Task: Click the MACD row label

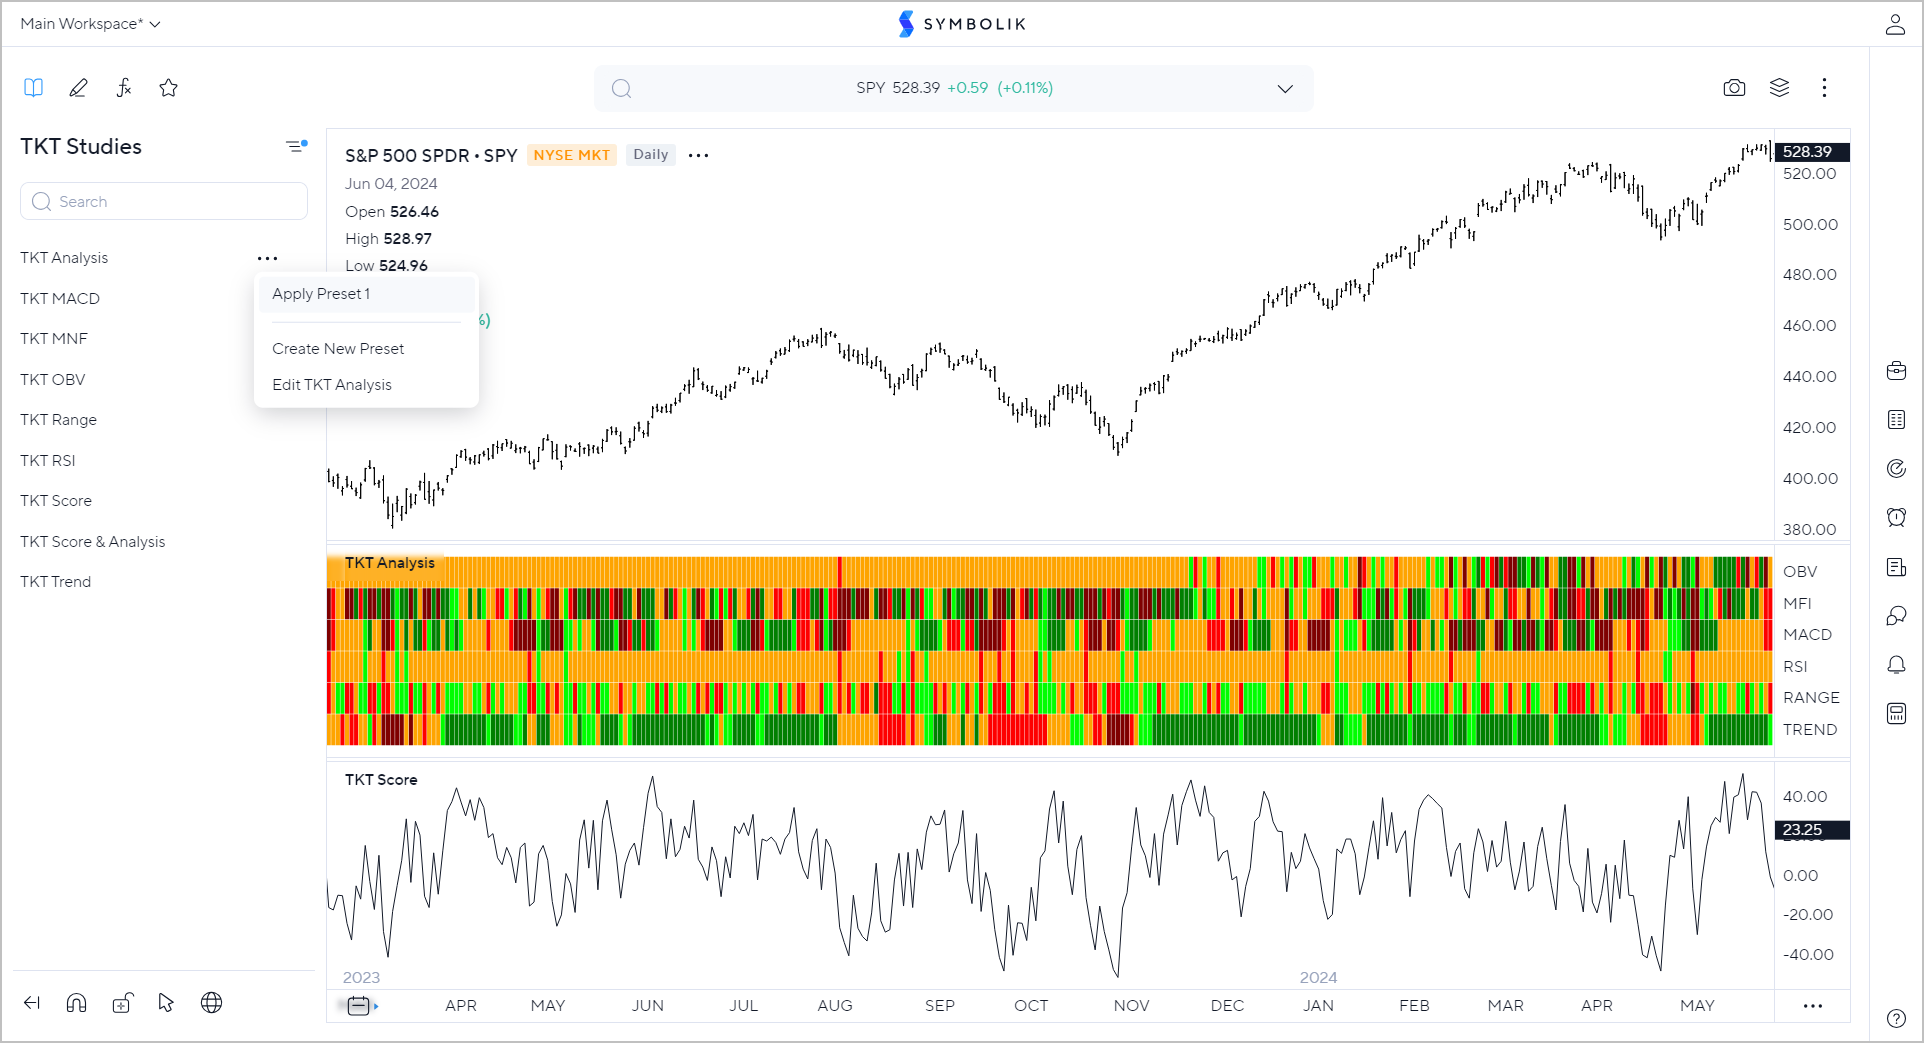Action: [1807, 635]
